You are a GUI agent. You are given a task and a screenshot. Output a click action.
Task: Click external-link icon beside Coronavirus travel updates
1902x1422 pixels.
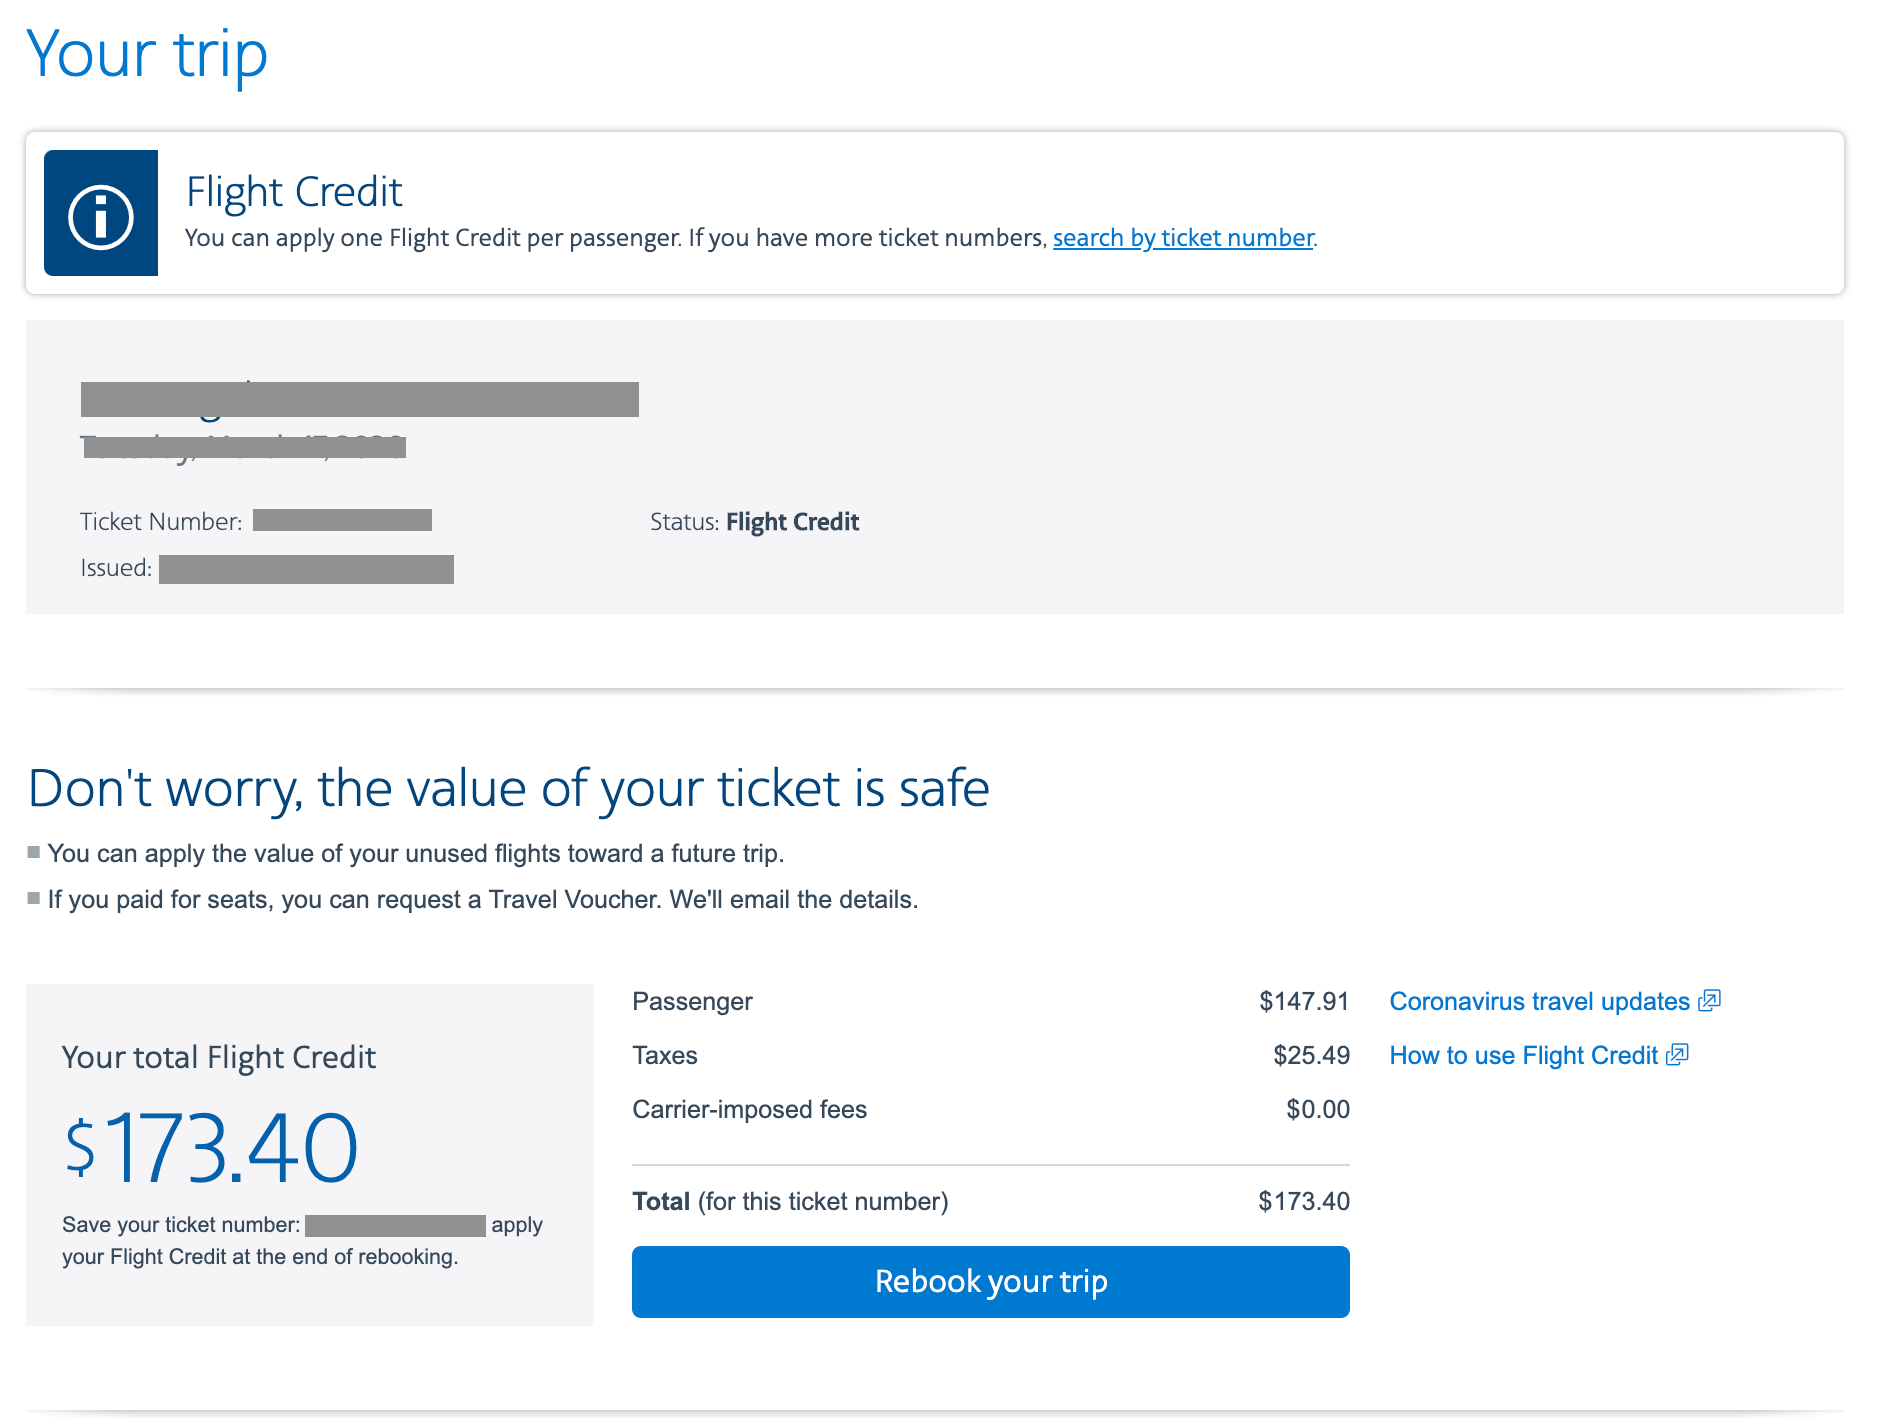(1710, 1001)
